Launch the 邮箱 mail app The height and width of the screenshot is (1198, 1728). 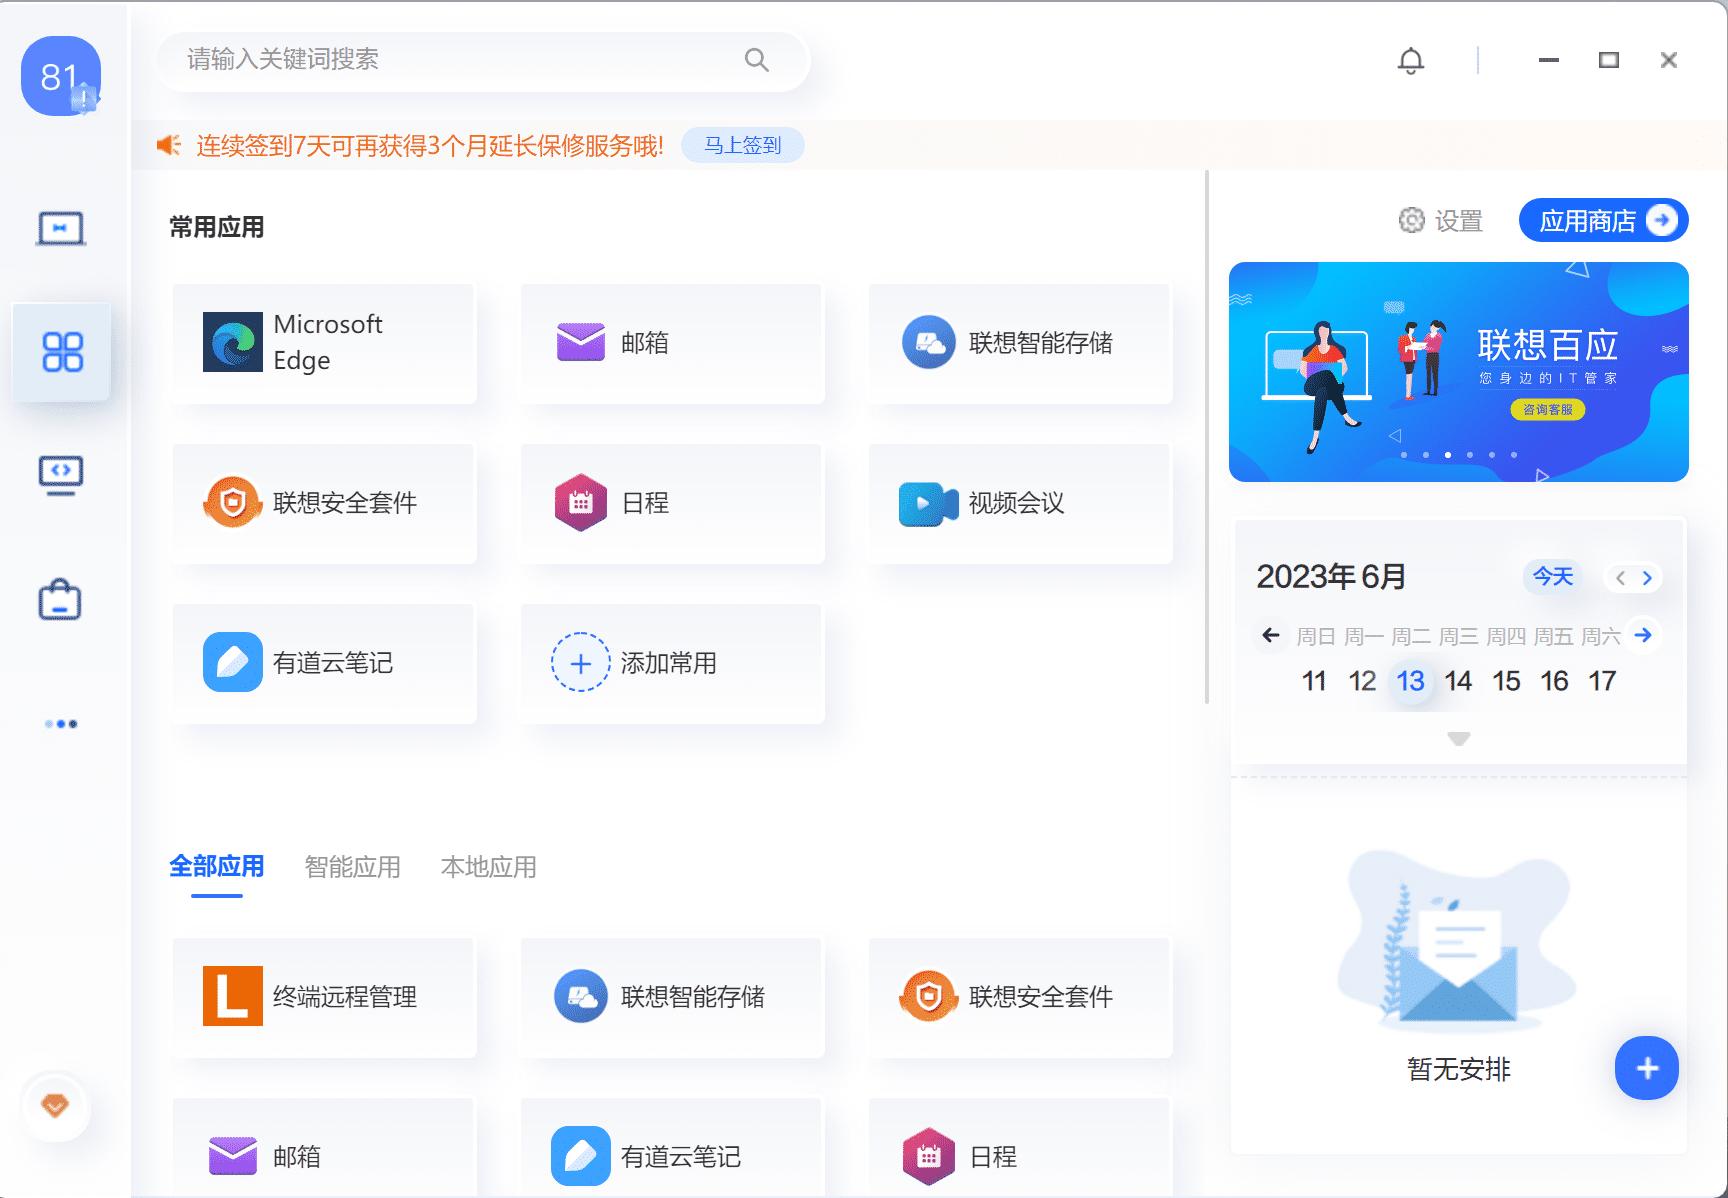[670, 342]
